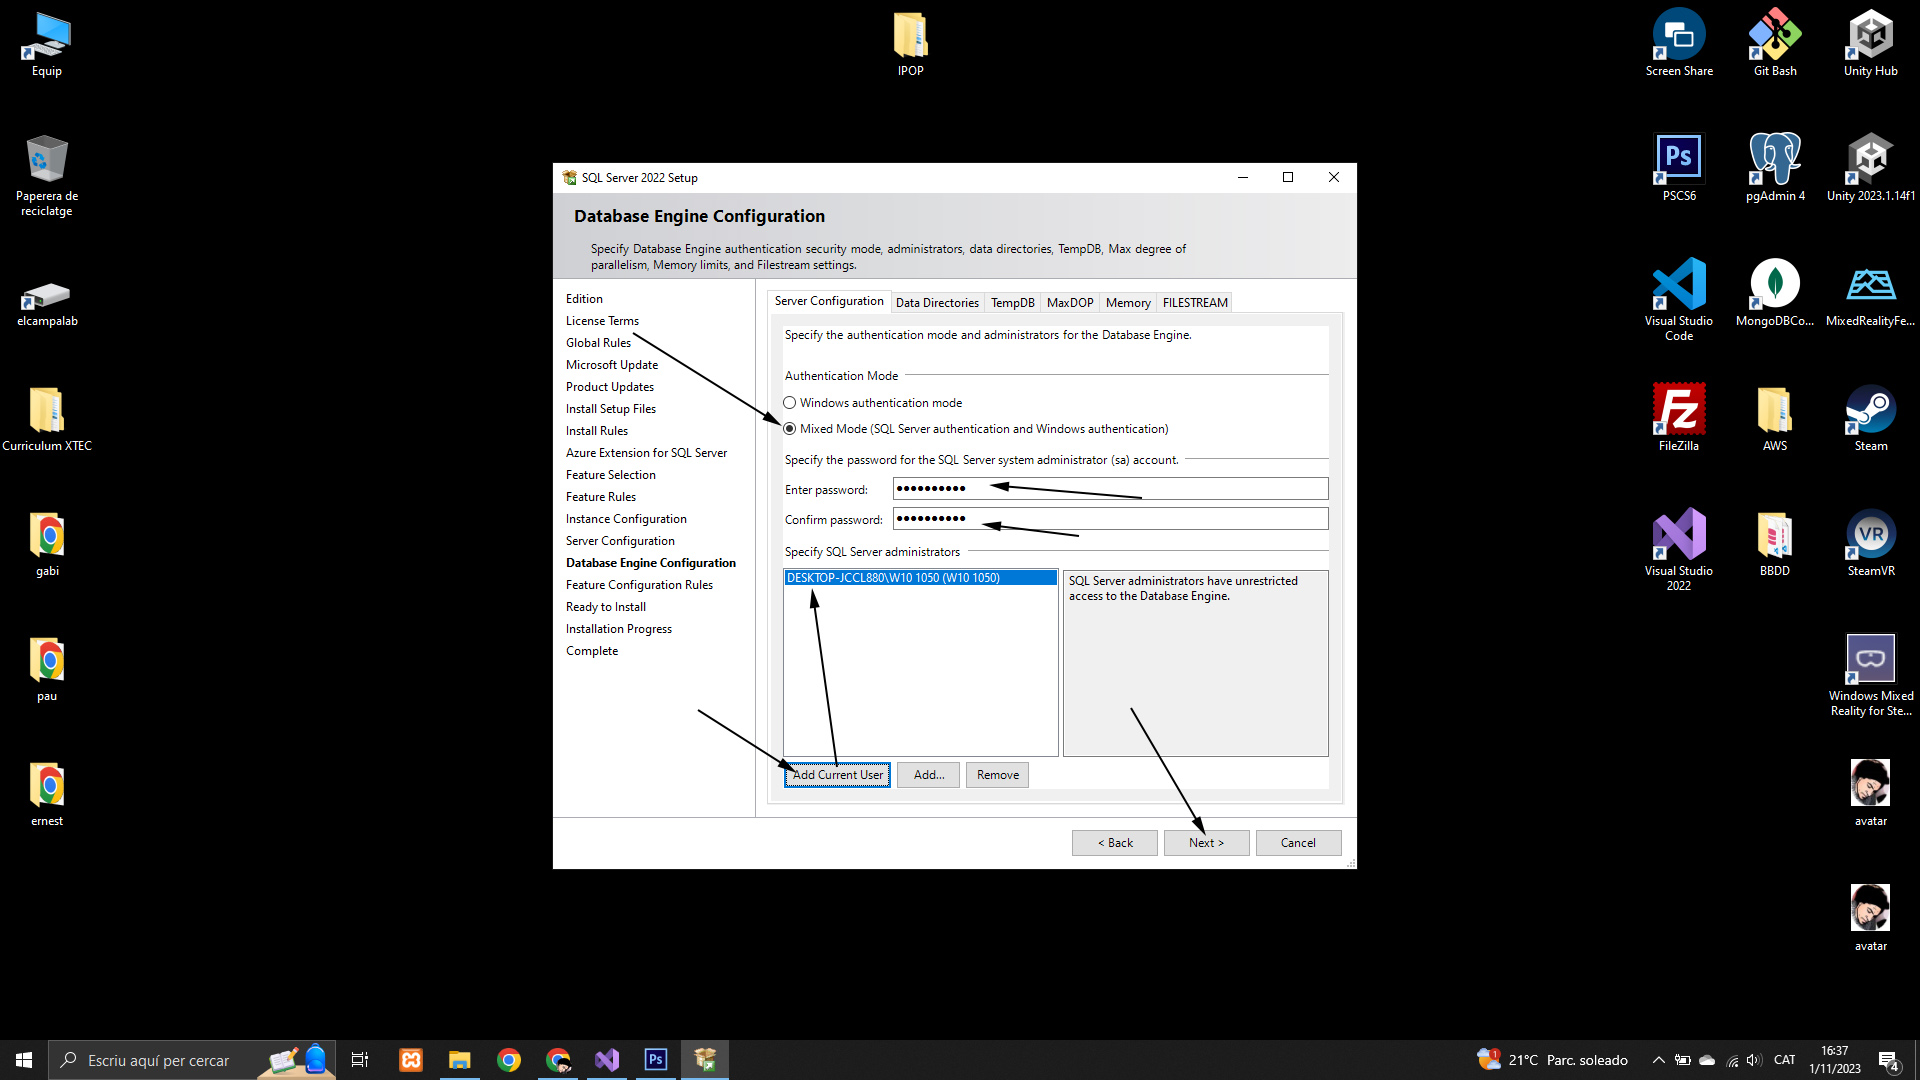This screenshot has height=1080, width=1920.
Task: Click the Enter password field
Action: pyautogui.click(x=1110, y=489)
